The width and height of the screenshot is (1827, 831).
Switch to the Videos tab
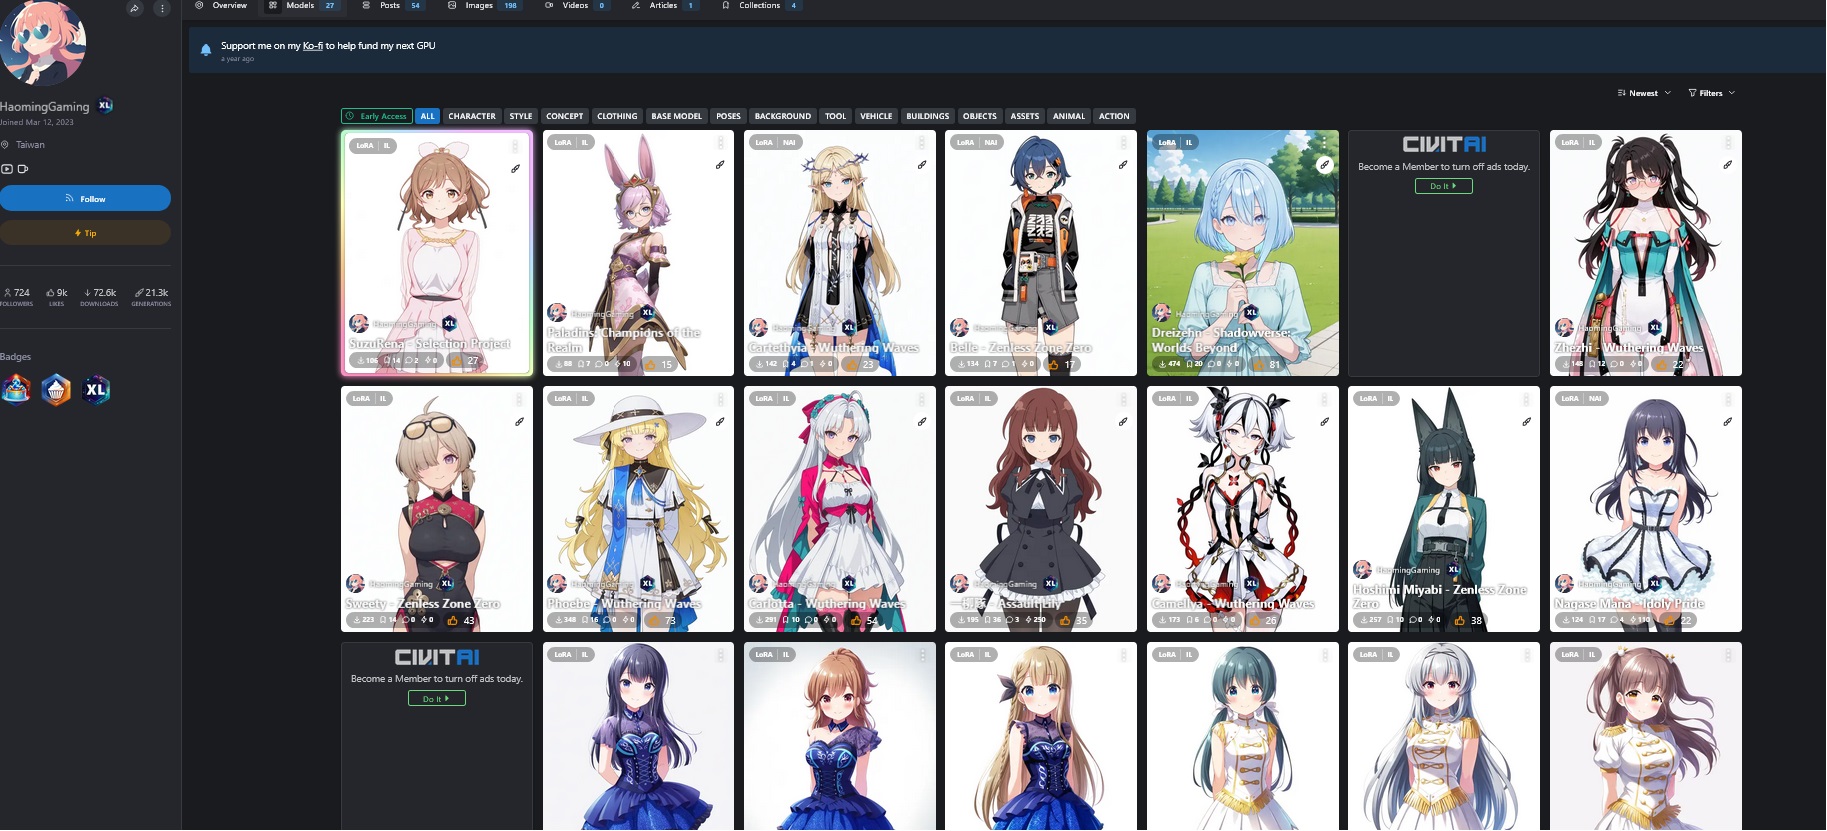pyautogui.click(x=576, y=6)
